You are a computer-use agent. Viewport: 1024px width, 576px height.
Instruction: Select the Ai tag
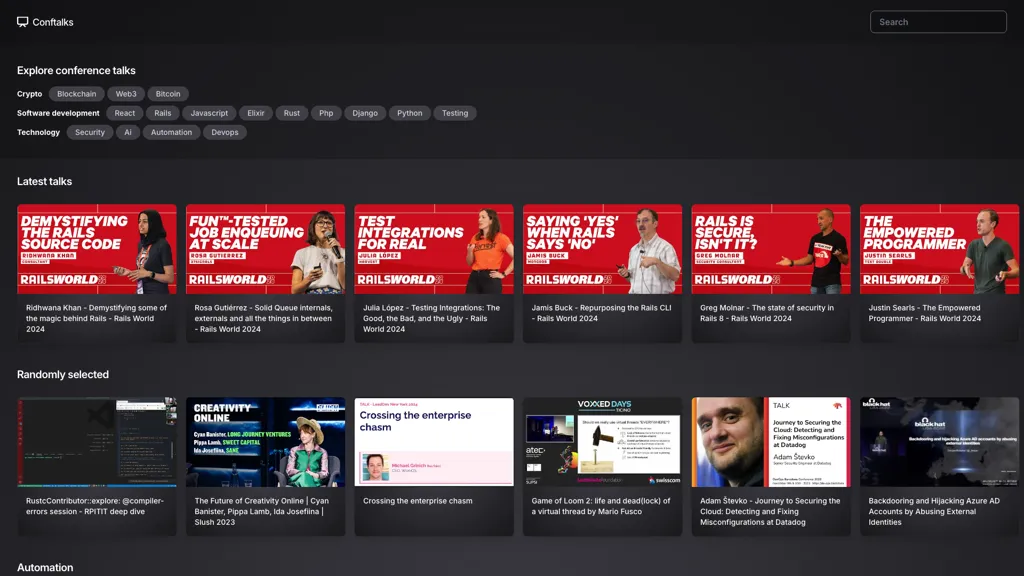128,132
